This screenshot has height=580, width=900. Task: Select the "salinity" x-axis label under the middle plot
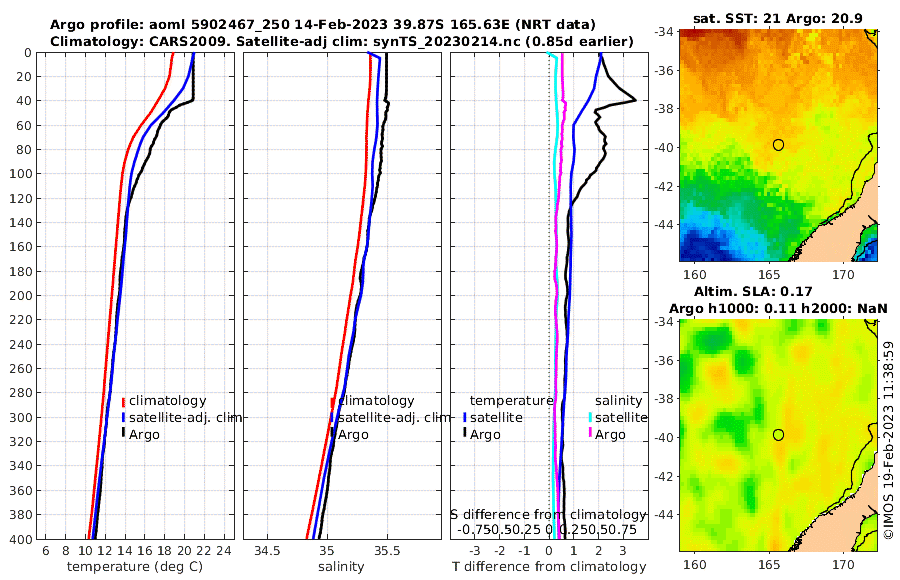click(341, 567)
